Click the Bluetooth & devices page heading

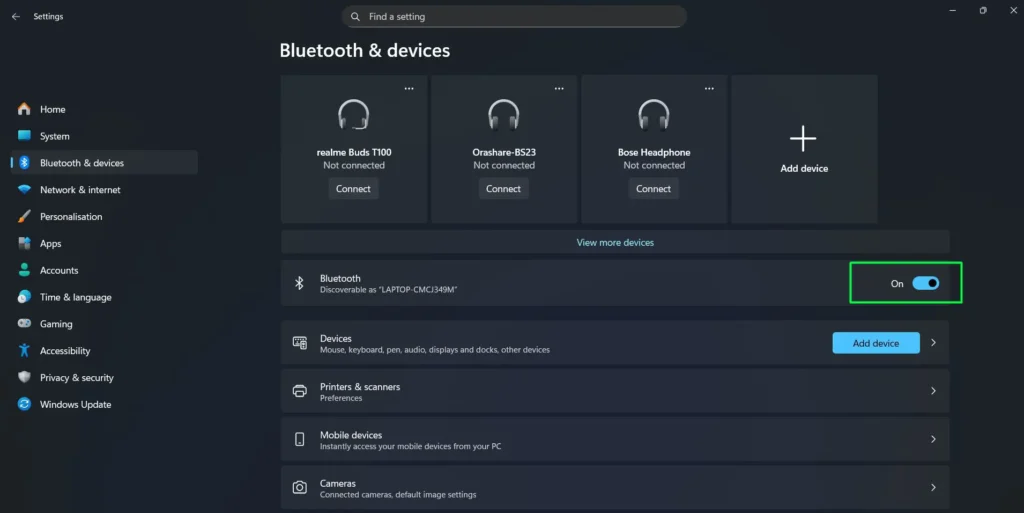pos(364,50)
